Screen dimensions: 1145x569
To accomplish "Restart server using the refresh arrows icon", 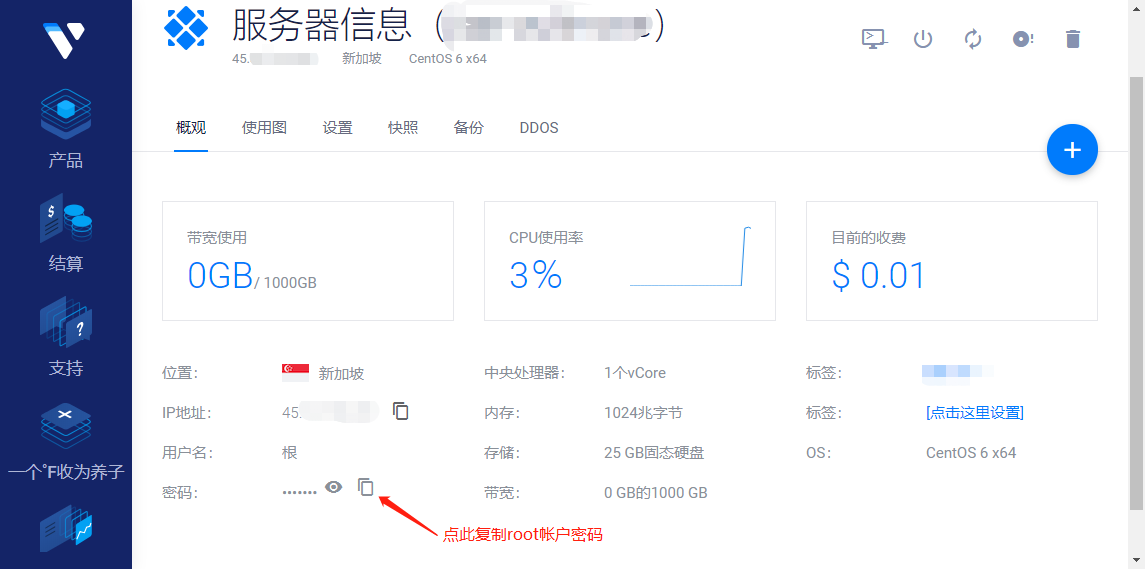I will tap(973, 39).
